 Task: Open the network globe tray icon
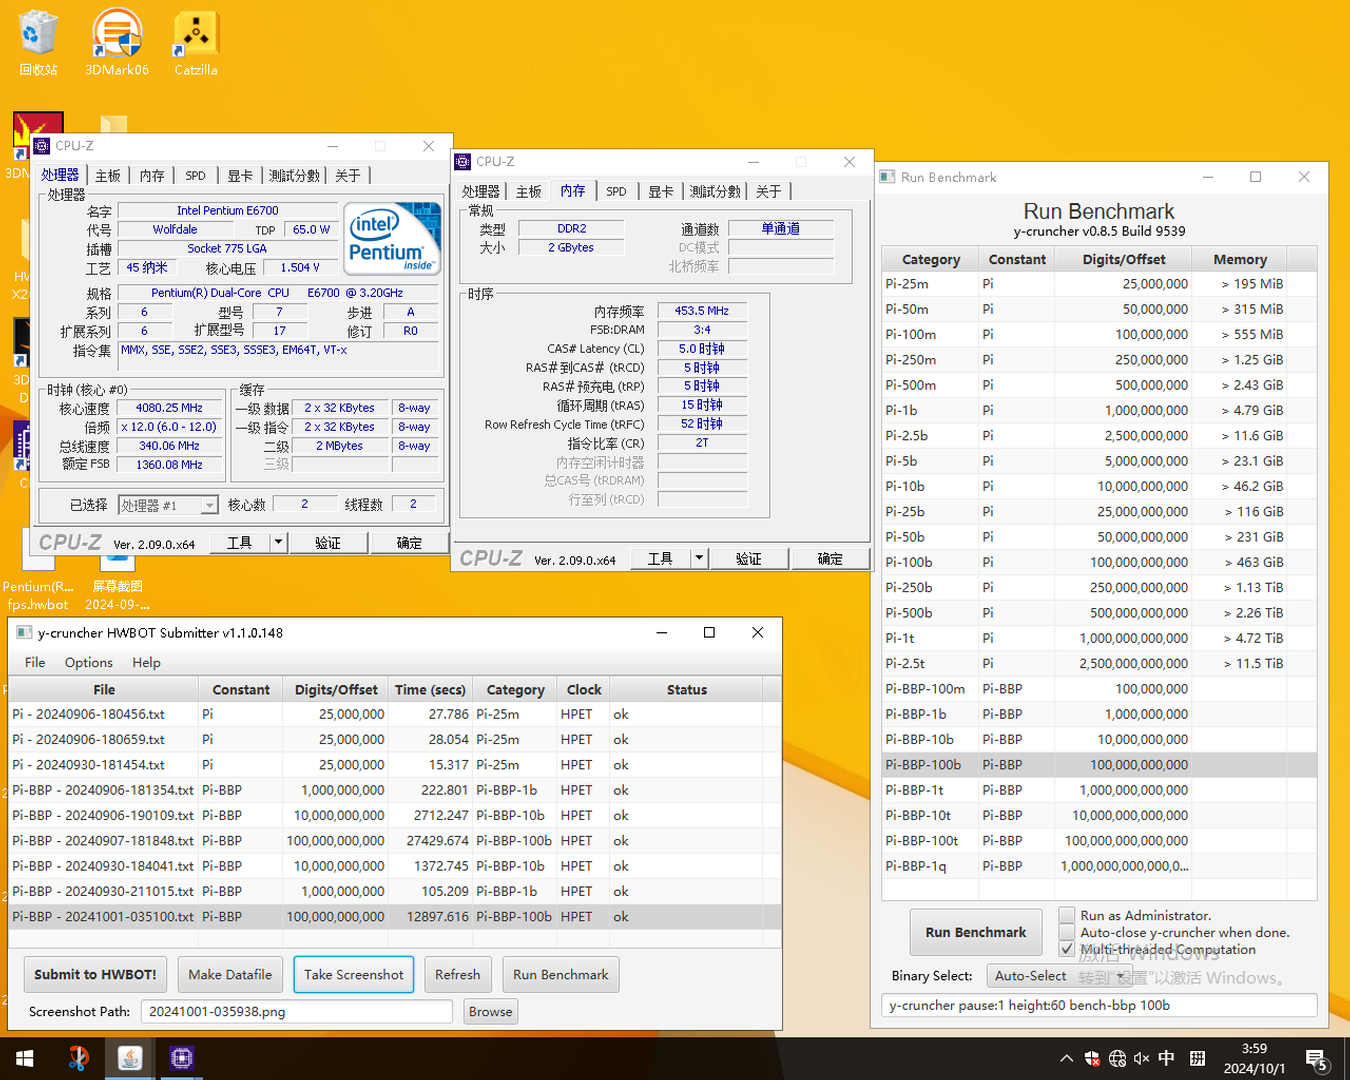(x=1117, y=1058)
